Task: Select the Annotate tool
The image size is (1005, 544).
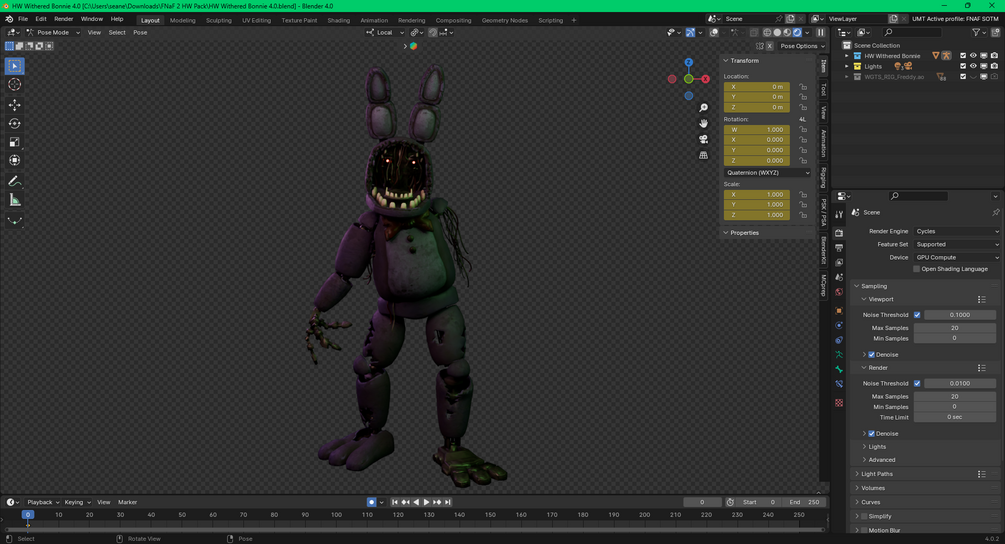Action: click(x=15, y=181)
